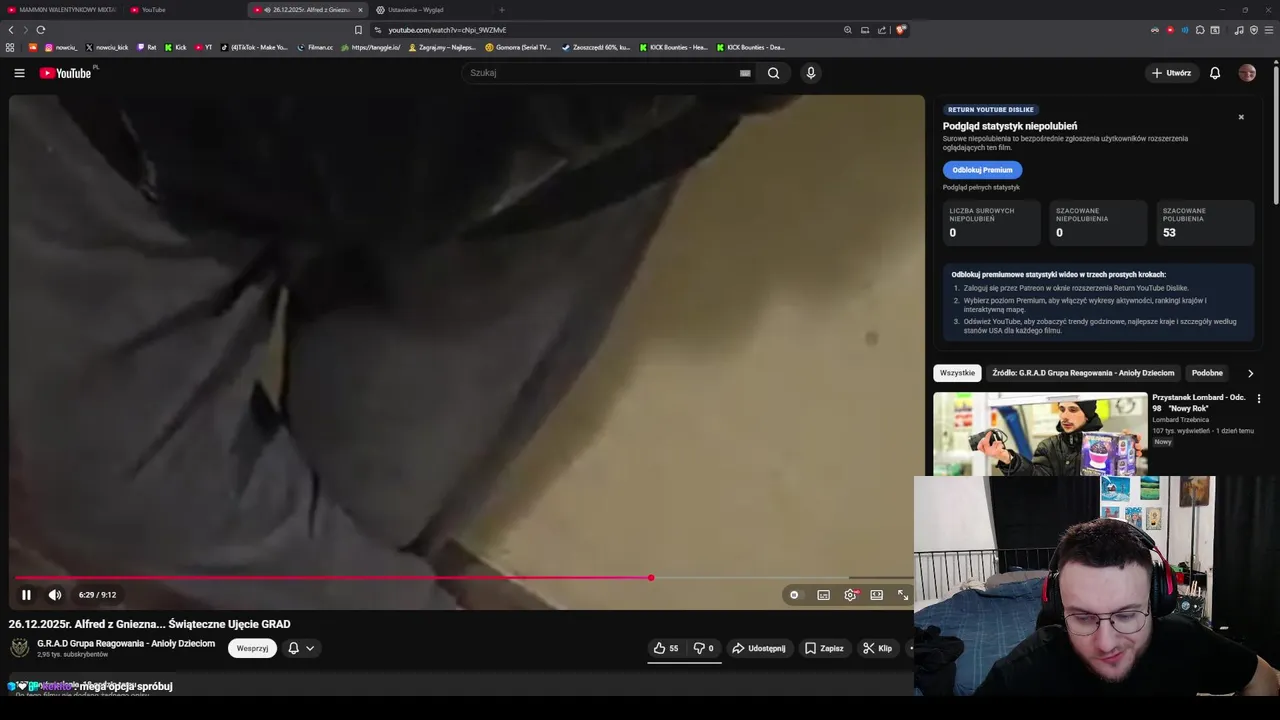1280x720 pixels.
Task: Open the browser main menu
Action: coord(1270,30)
